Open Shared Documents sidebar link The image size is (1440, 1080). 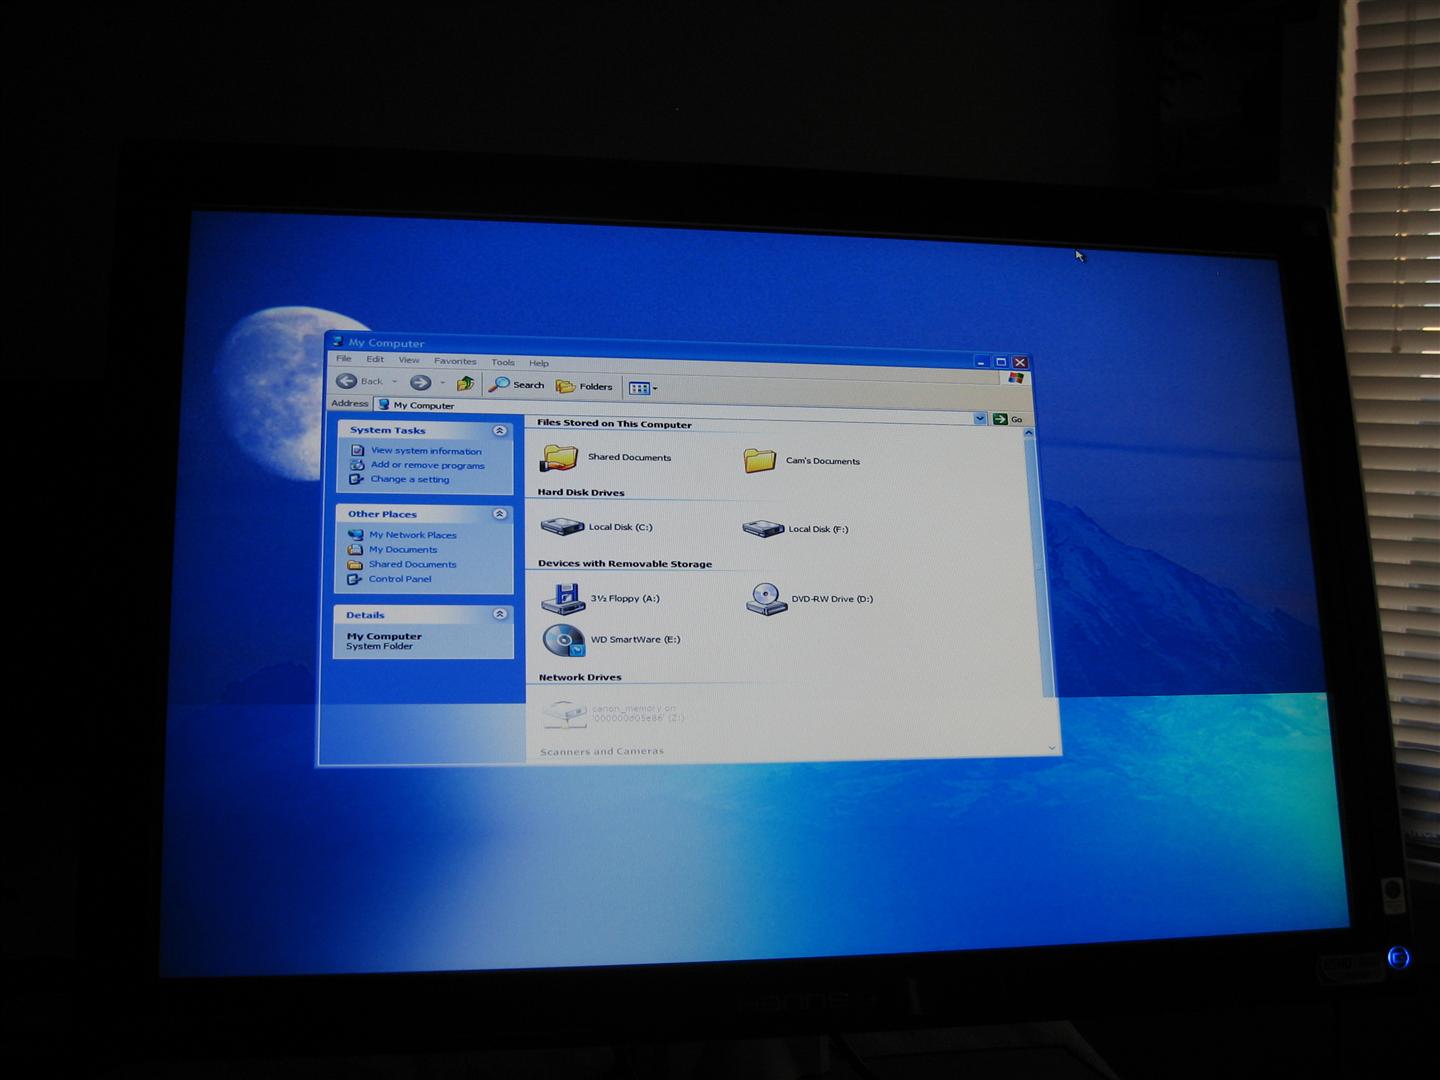(412, 564)
